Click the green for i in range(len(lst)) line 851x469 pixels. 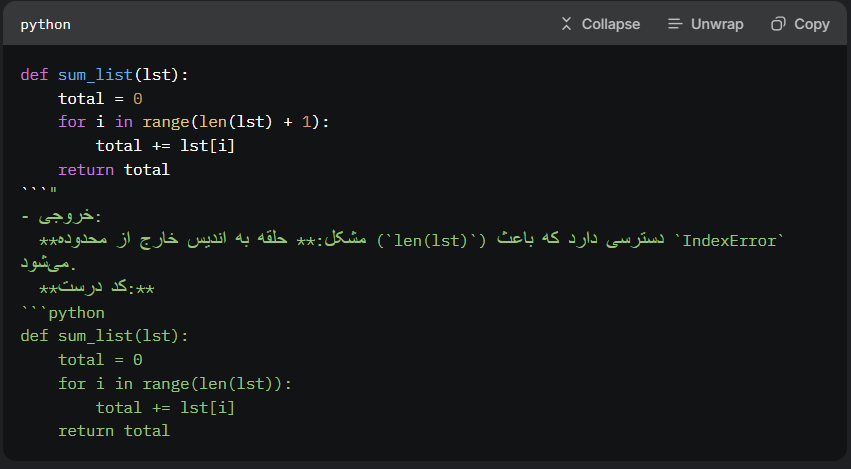coord(175,384)
